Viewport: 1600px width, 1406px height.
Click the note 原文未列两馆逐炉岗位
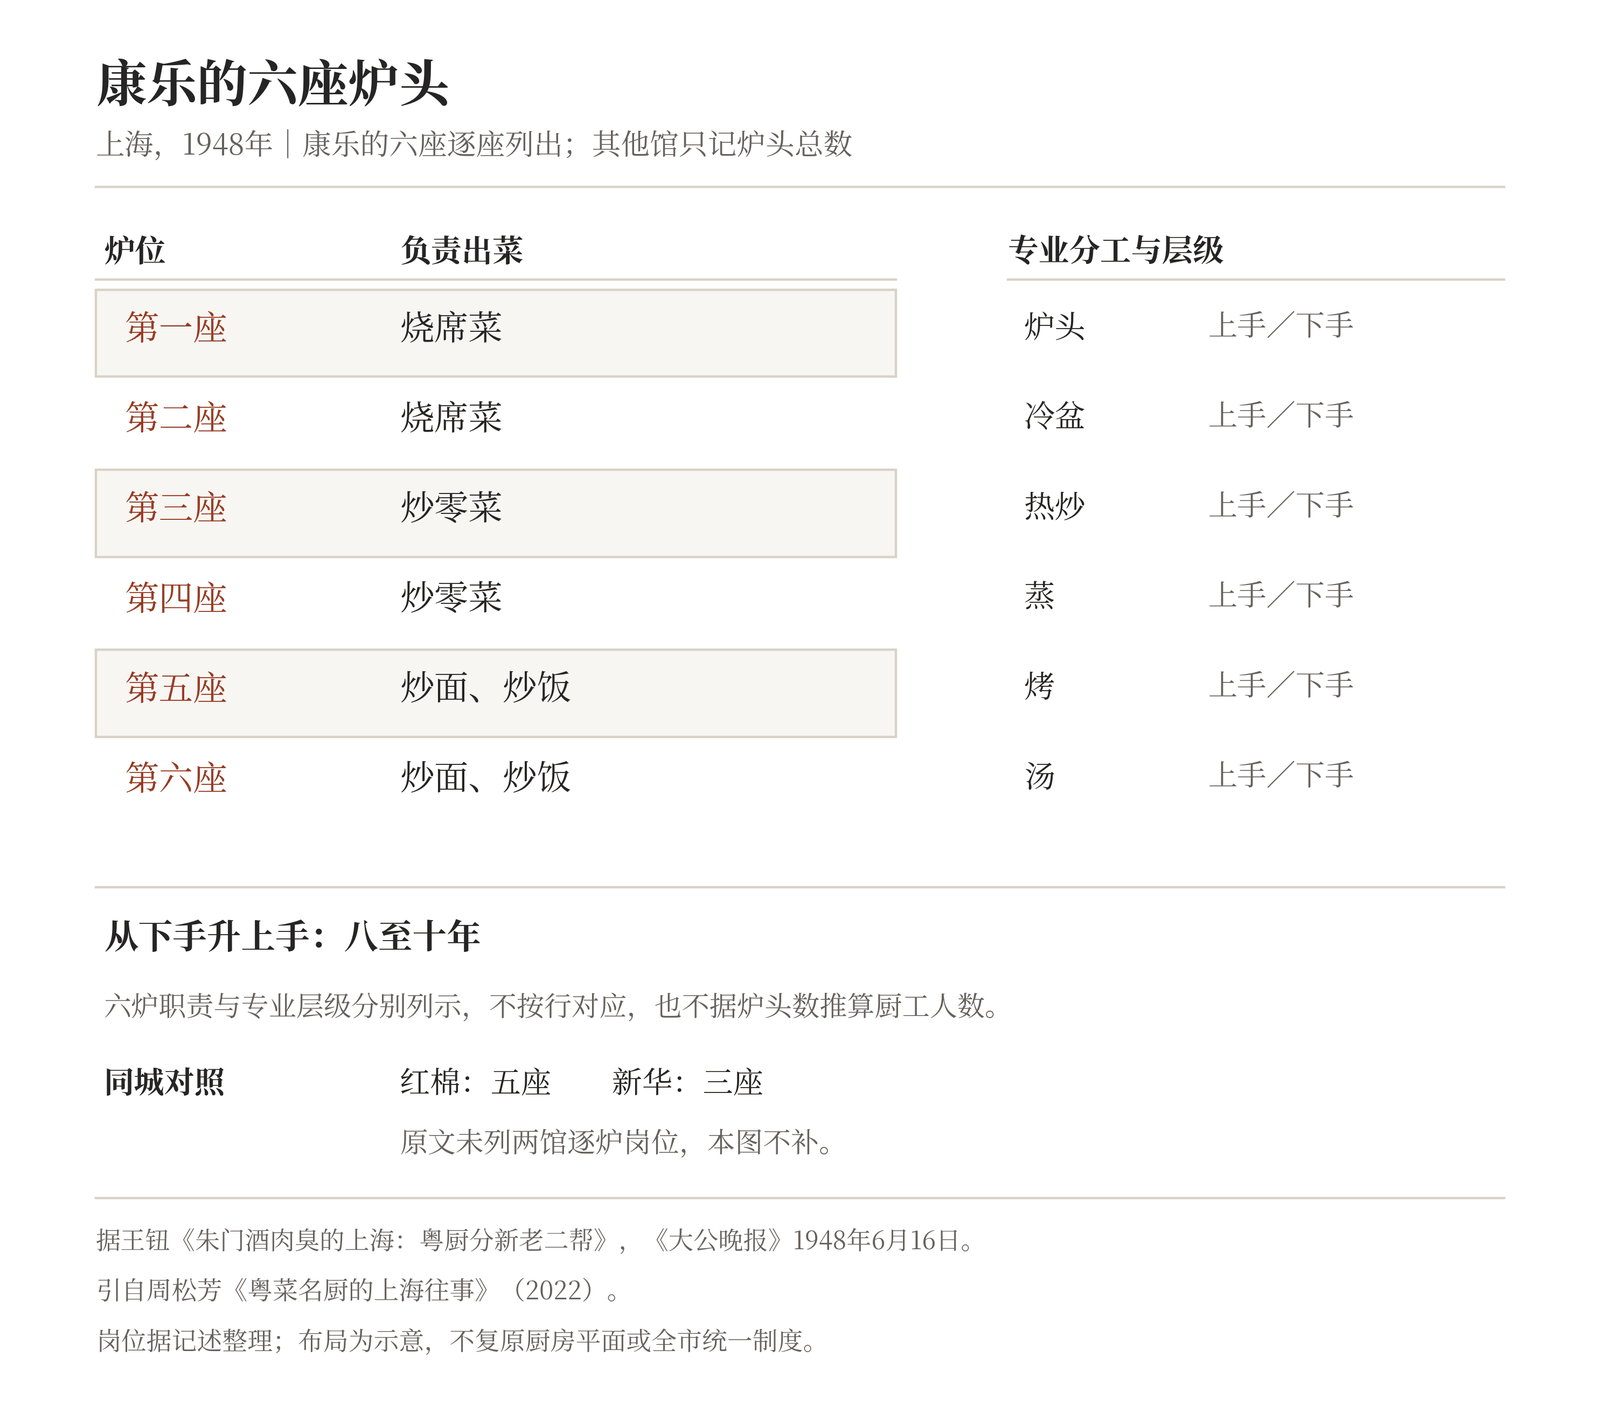(618, 1142)
